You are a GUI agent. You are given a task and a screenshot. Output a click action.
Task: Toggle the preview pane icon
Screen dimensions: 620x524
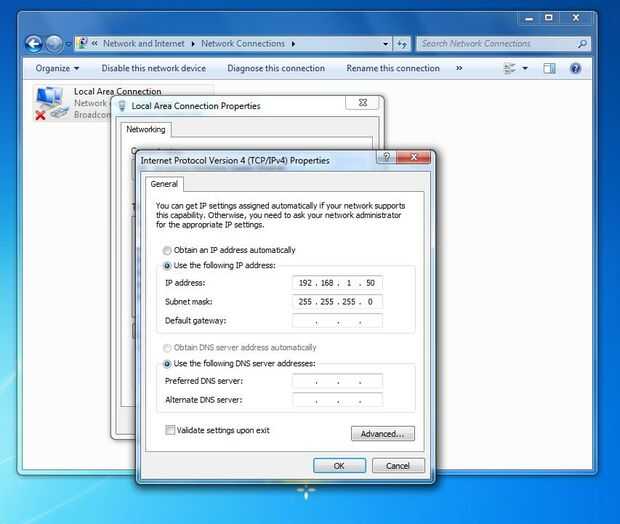tap(549, 68)
